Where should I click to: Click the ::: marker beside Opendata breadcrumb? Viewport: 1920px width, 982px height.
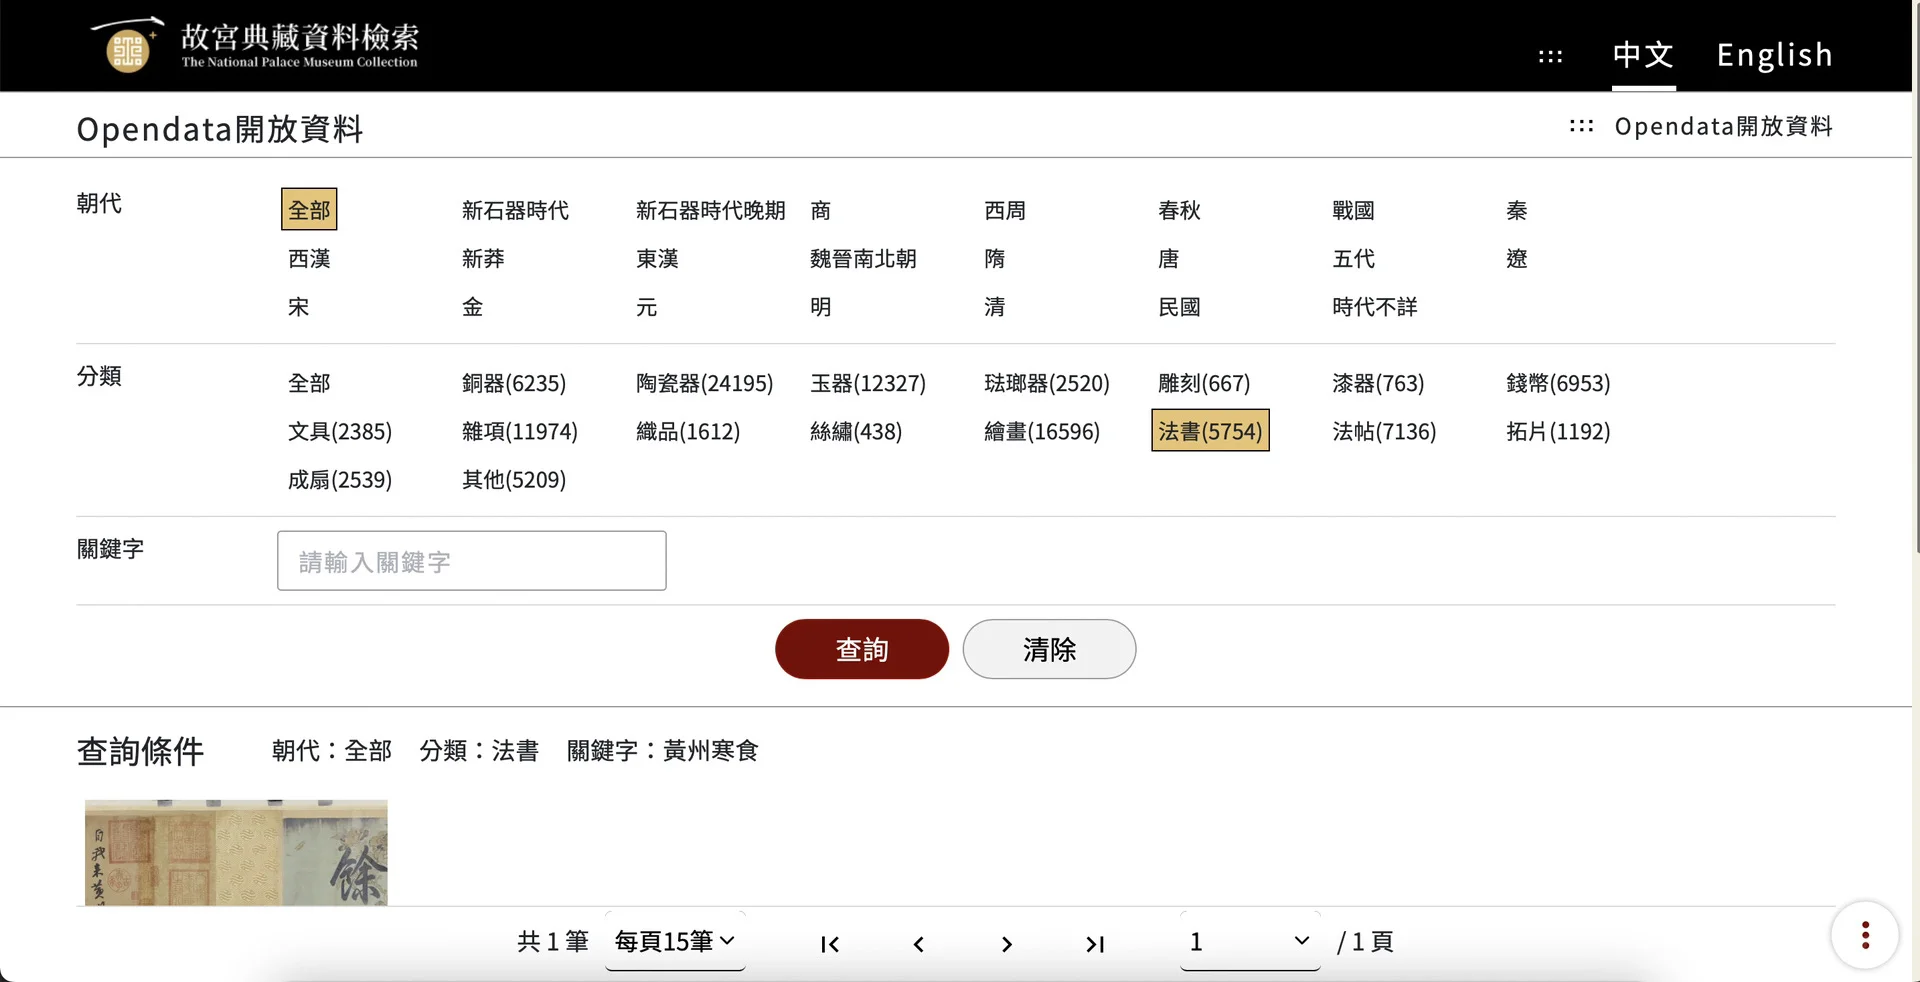tap(1581, 126)
